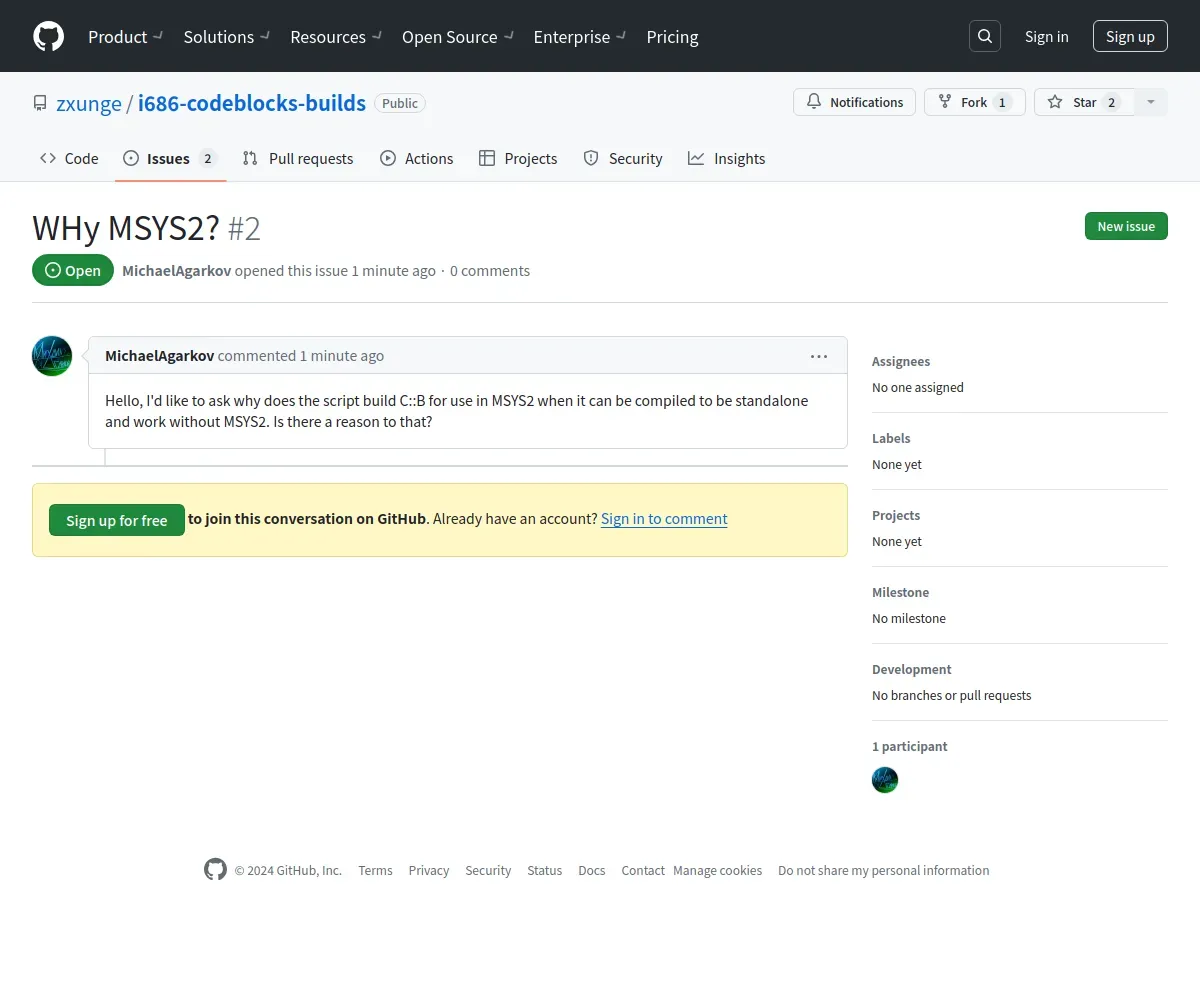Click Sign up for free button
Image resolution: width=1200 pixels, height=1000 pixels.
pyautogui.click(x=117, y=520)
